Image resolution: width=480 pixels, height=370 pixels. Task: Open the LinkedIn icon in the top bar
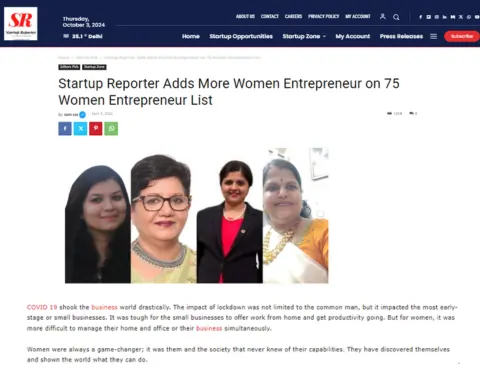(445, 17)
